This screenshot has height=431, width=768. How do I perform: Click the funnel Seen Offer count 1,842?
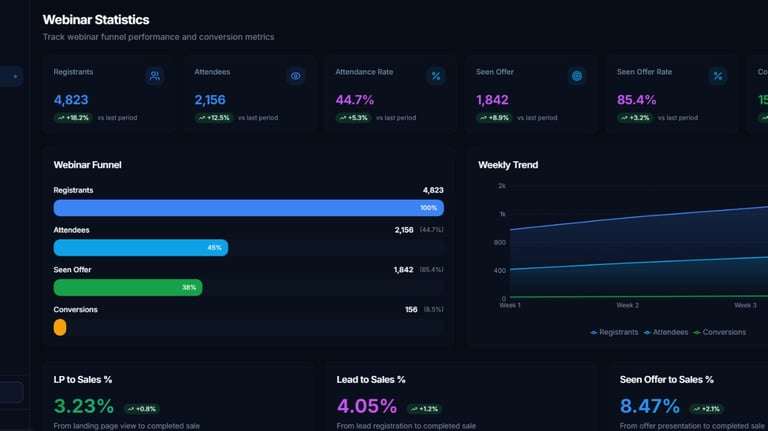404,270
